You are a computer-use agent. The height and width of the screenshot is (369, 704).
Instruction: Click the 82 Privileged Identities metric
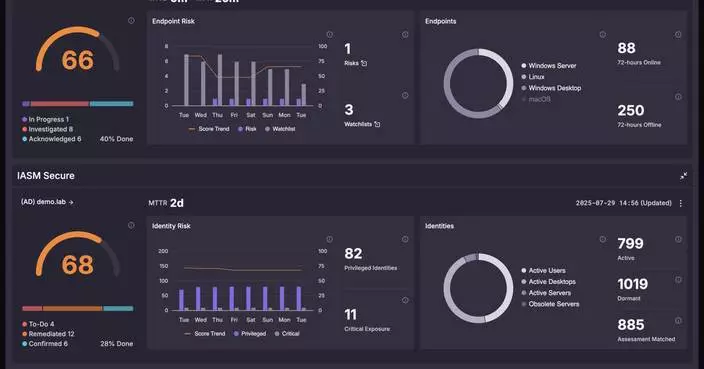(x=370, y=259)
